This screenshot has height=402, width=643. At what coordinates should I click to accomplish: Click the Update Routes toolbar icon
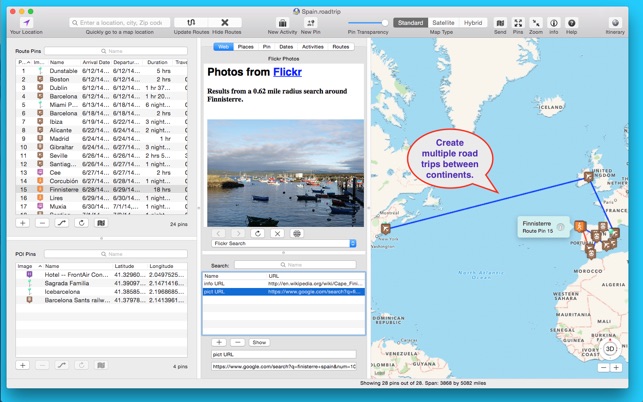(x=191, y=23)
